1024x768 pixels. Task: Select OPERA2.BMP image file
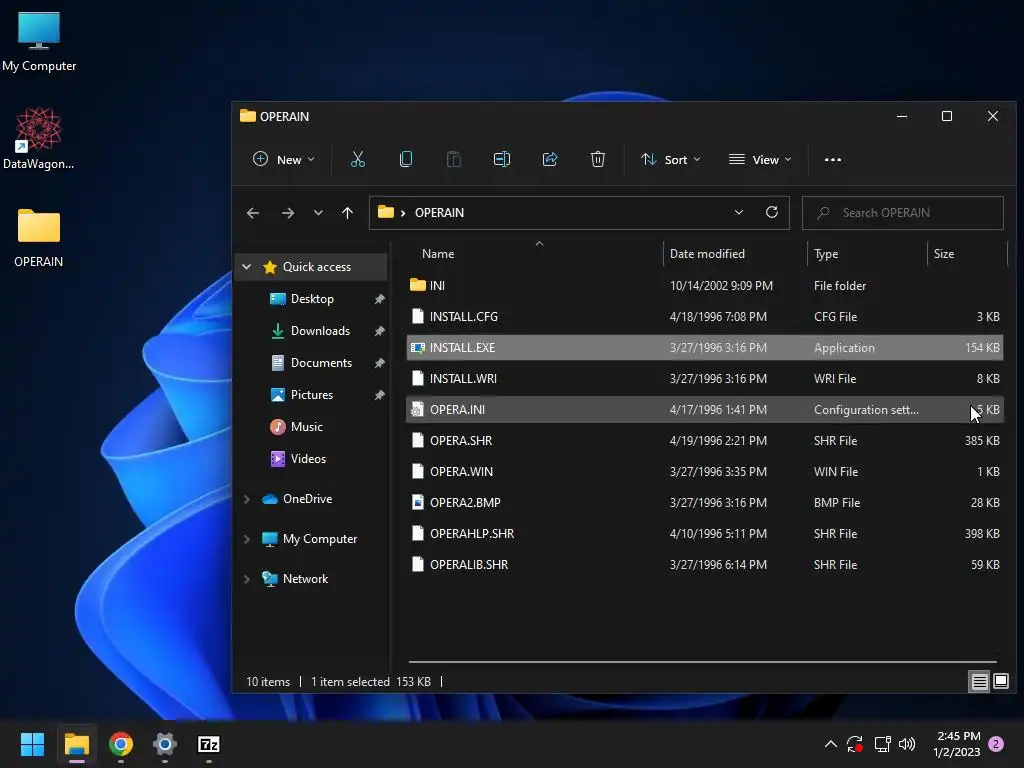(x=704, y=503)
